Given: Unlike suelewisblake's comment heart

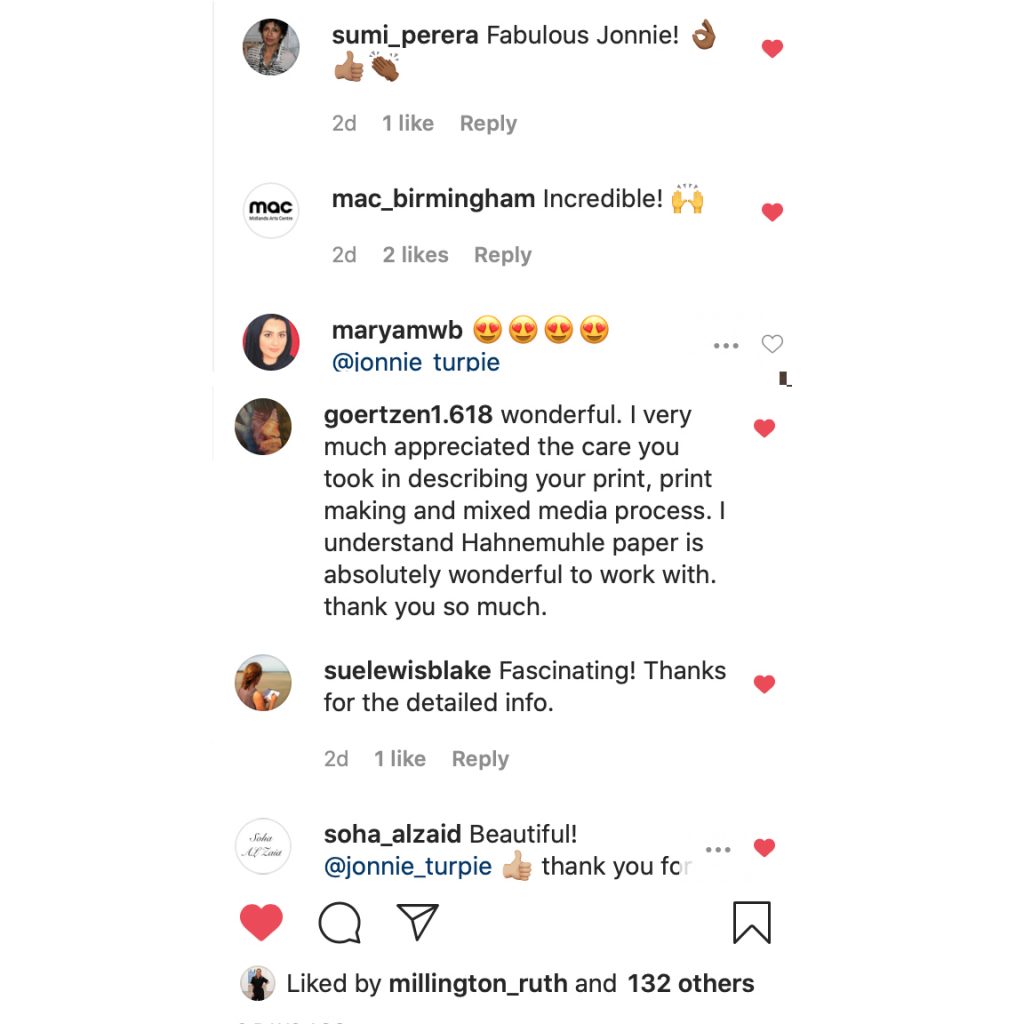Looking at the screenshot, I should click(x=764, y=684).
